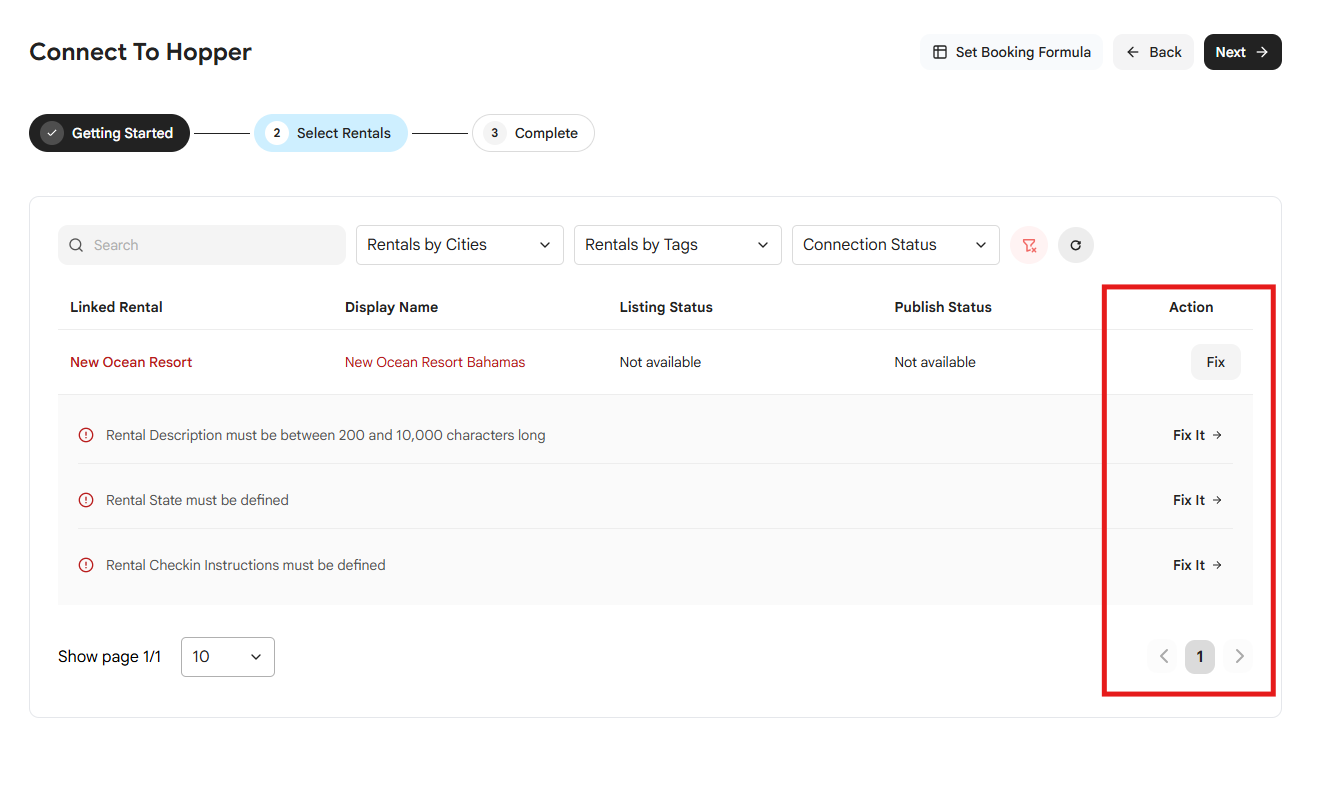
Task: Click the Listing Status 'Not available' cell
Action: 660,362
